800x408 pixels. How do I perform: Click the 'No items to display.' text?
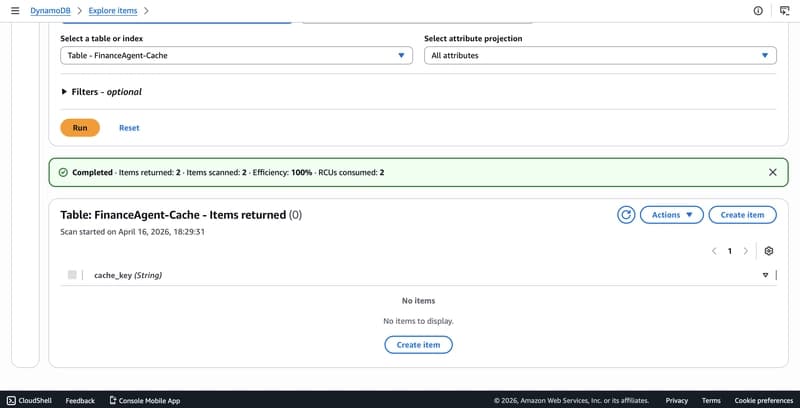point(418,321)
